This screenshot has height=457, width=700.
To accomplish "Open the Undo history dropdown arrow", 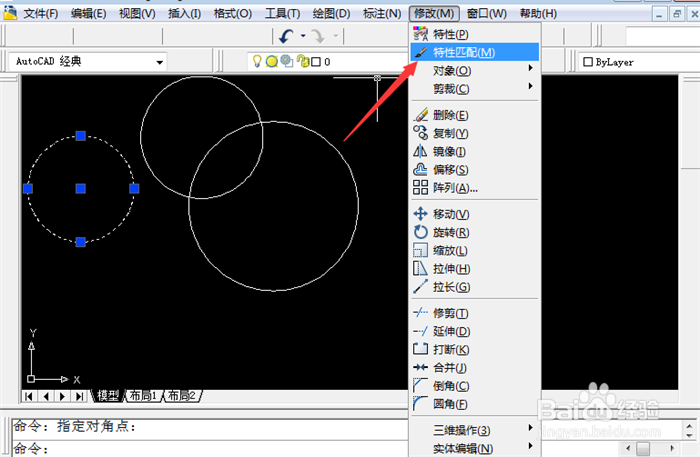I will coord(303,36).
